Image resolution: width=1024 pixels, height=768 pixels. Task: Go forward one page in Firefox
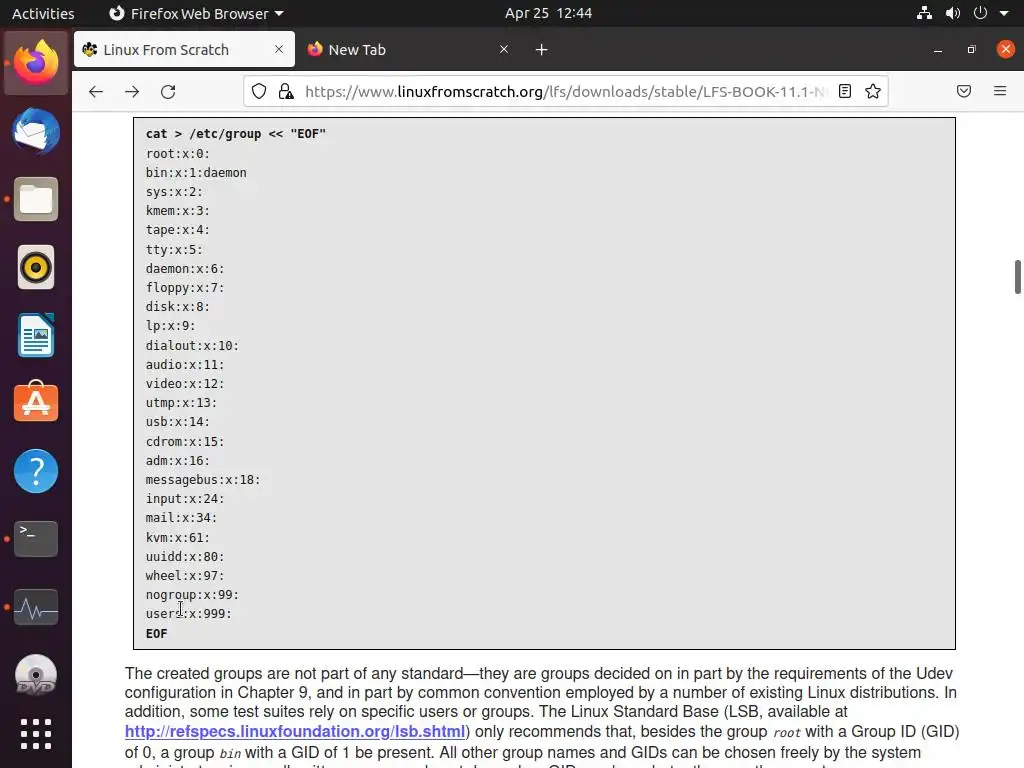tap(132, 91)
